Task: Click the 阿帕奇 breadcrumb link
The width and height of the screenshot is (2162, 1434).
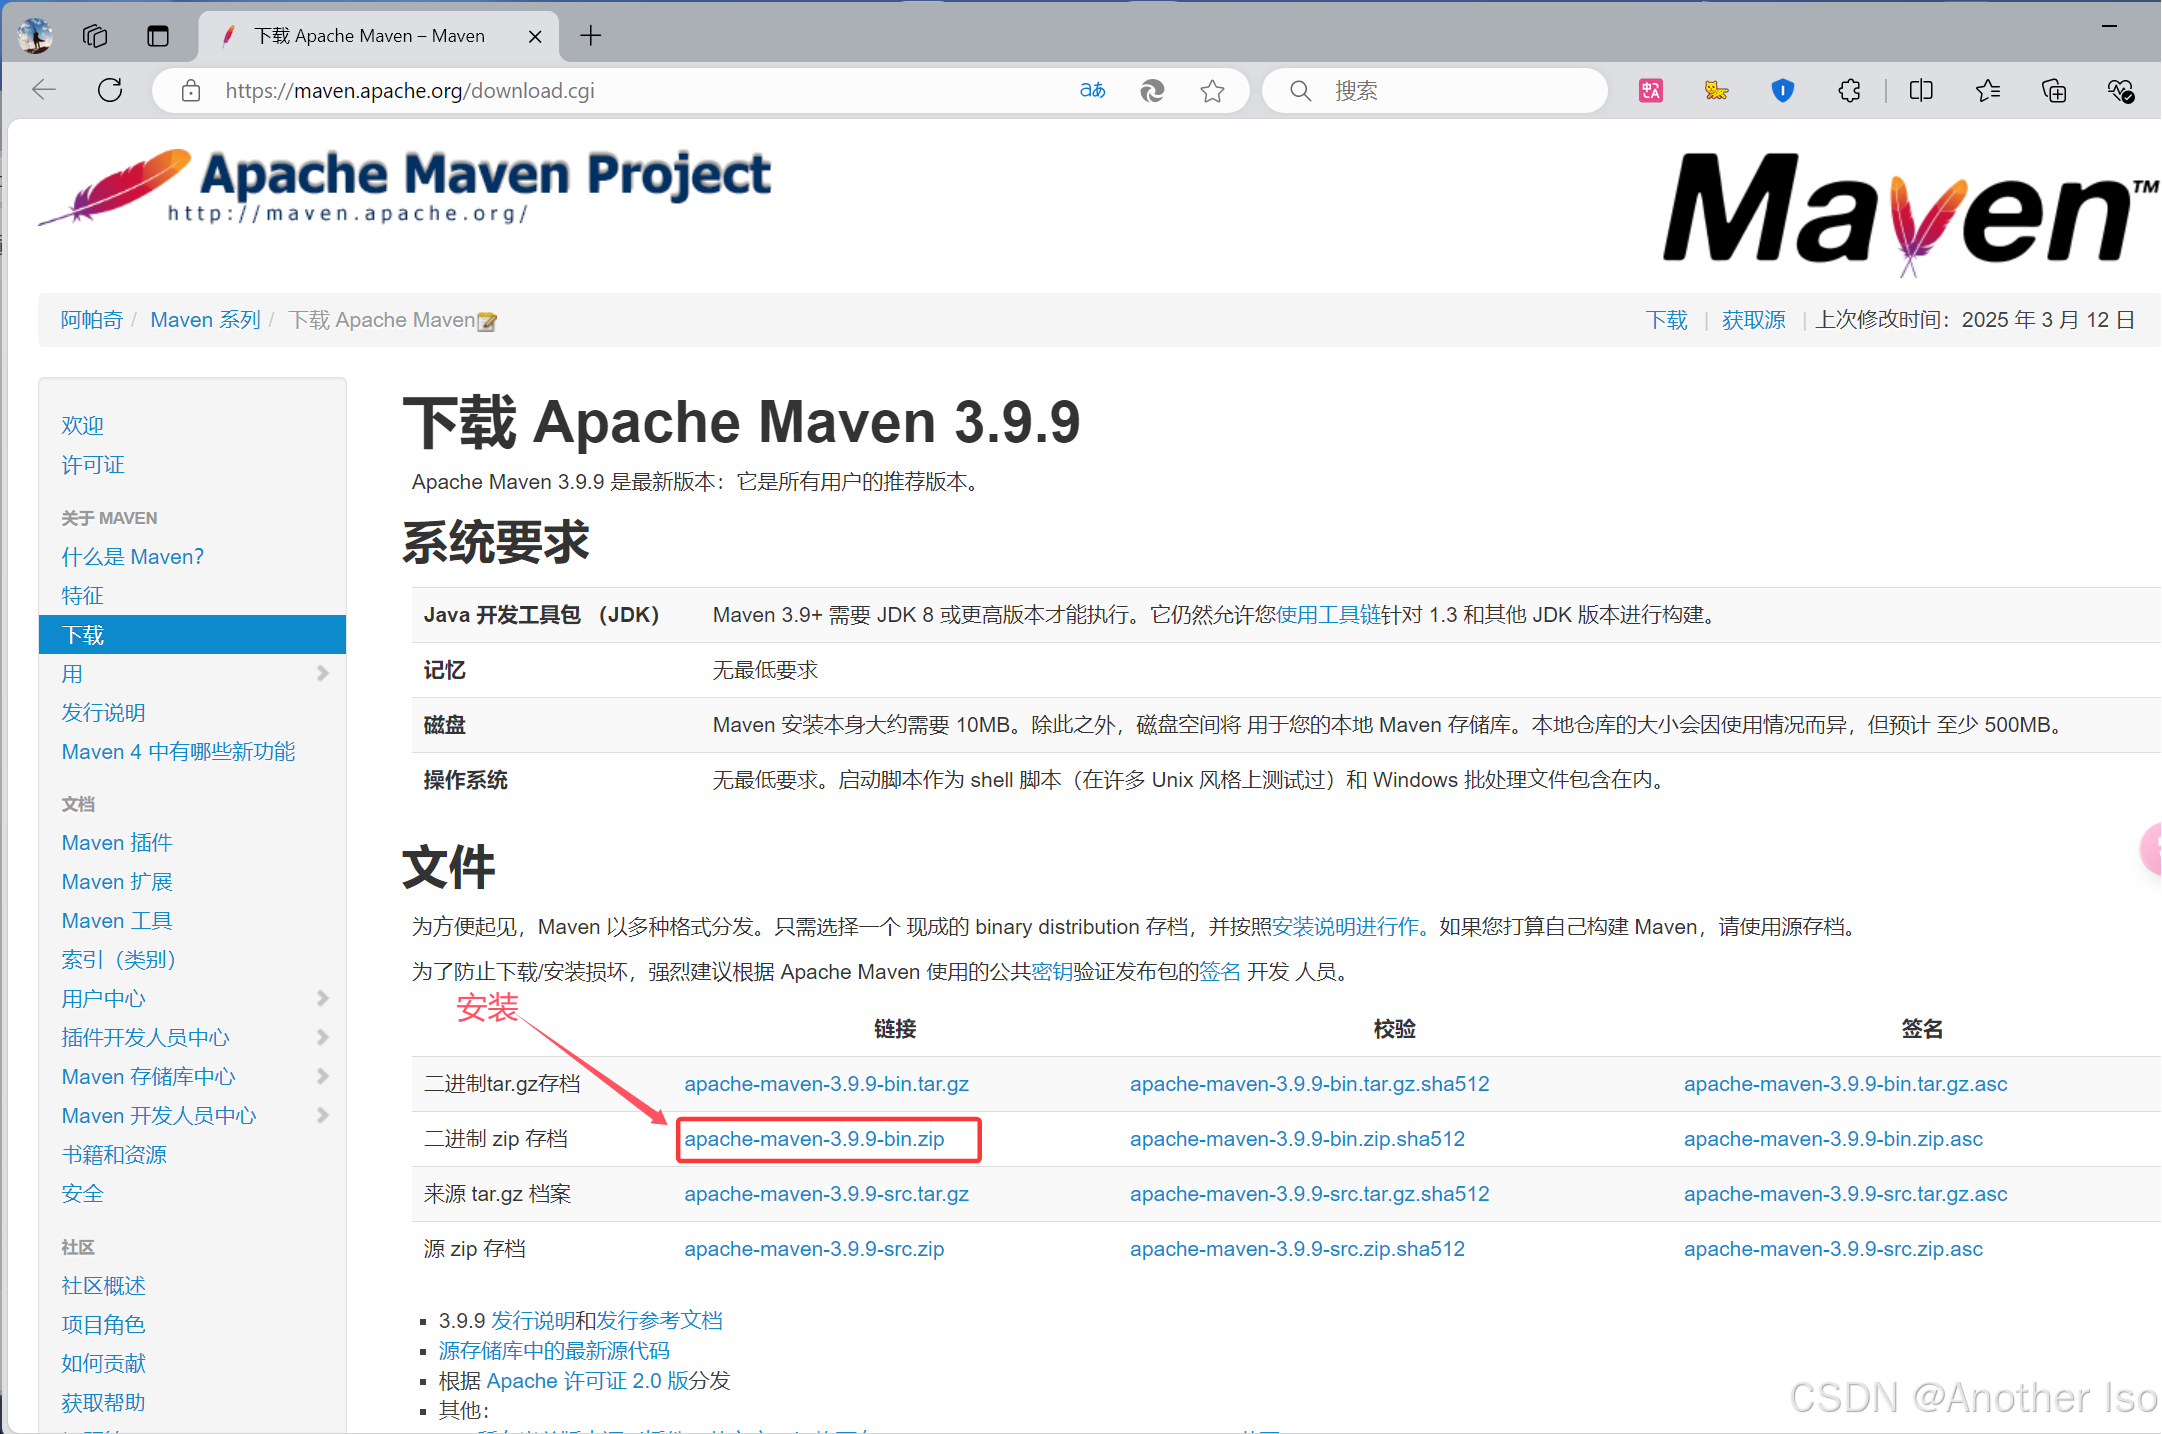Action: click(91, 320)
